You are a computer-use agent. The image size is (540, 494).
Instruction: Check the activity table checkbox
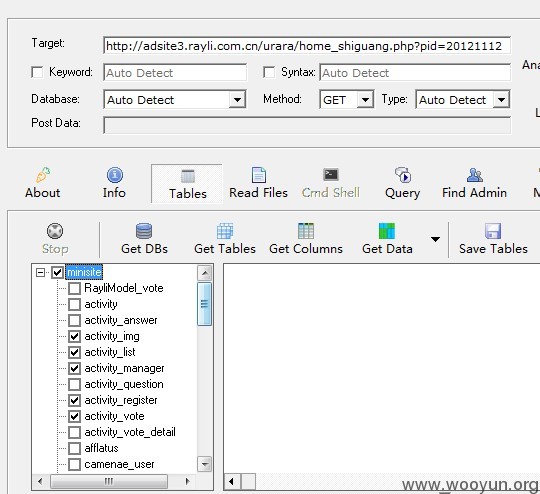click(74, 305)
